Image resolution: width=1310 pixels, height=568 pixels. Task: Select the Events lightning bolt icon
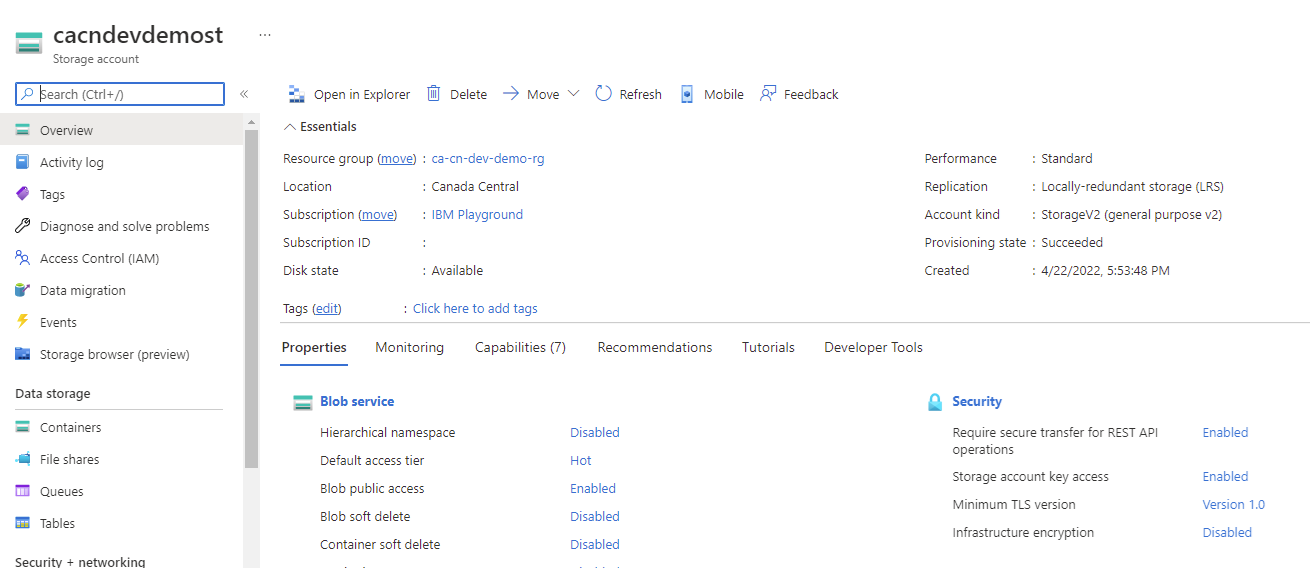(x=23, y=322)
